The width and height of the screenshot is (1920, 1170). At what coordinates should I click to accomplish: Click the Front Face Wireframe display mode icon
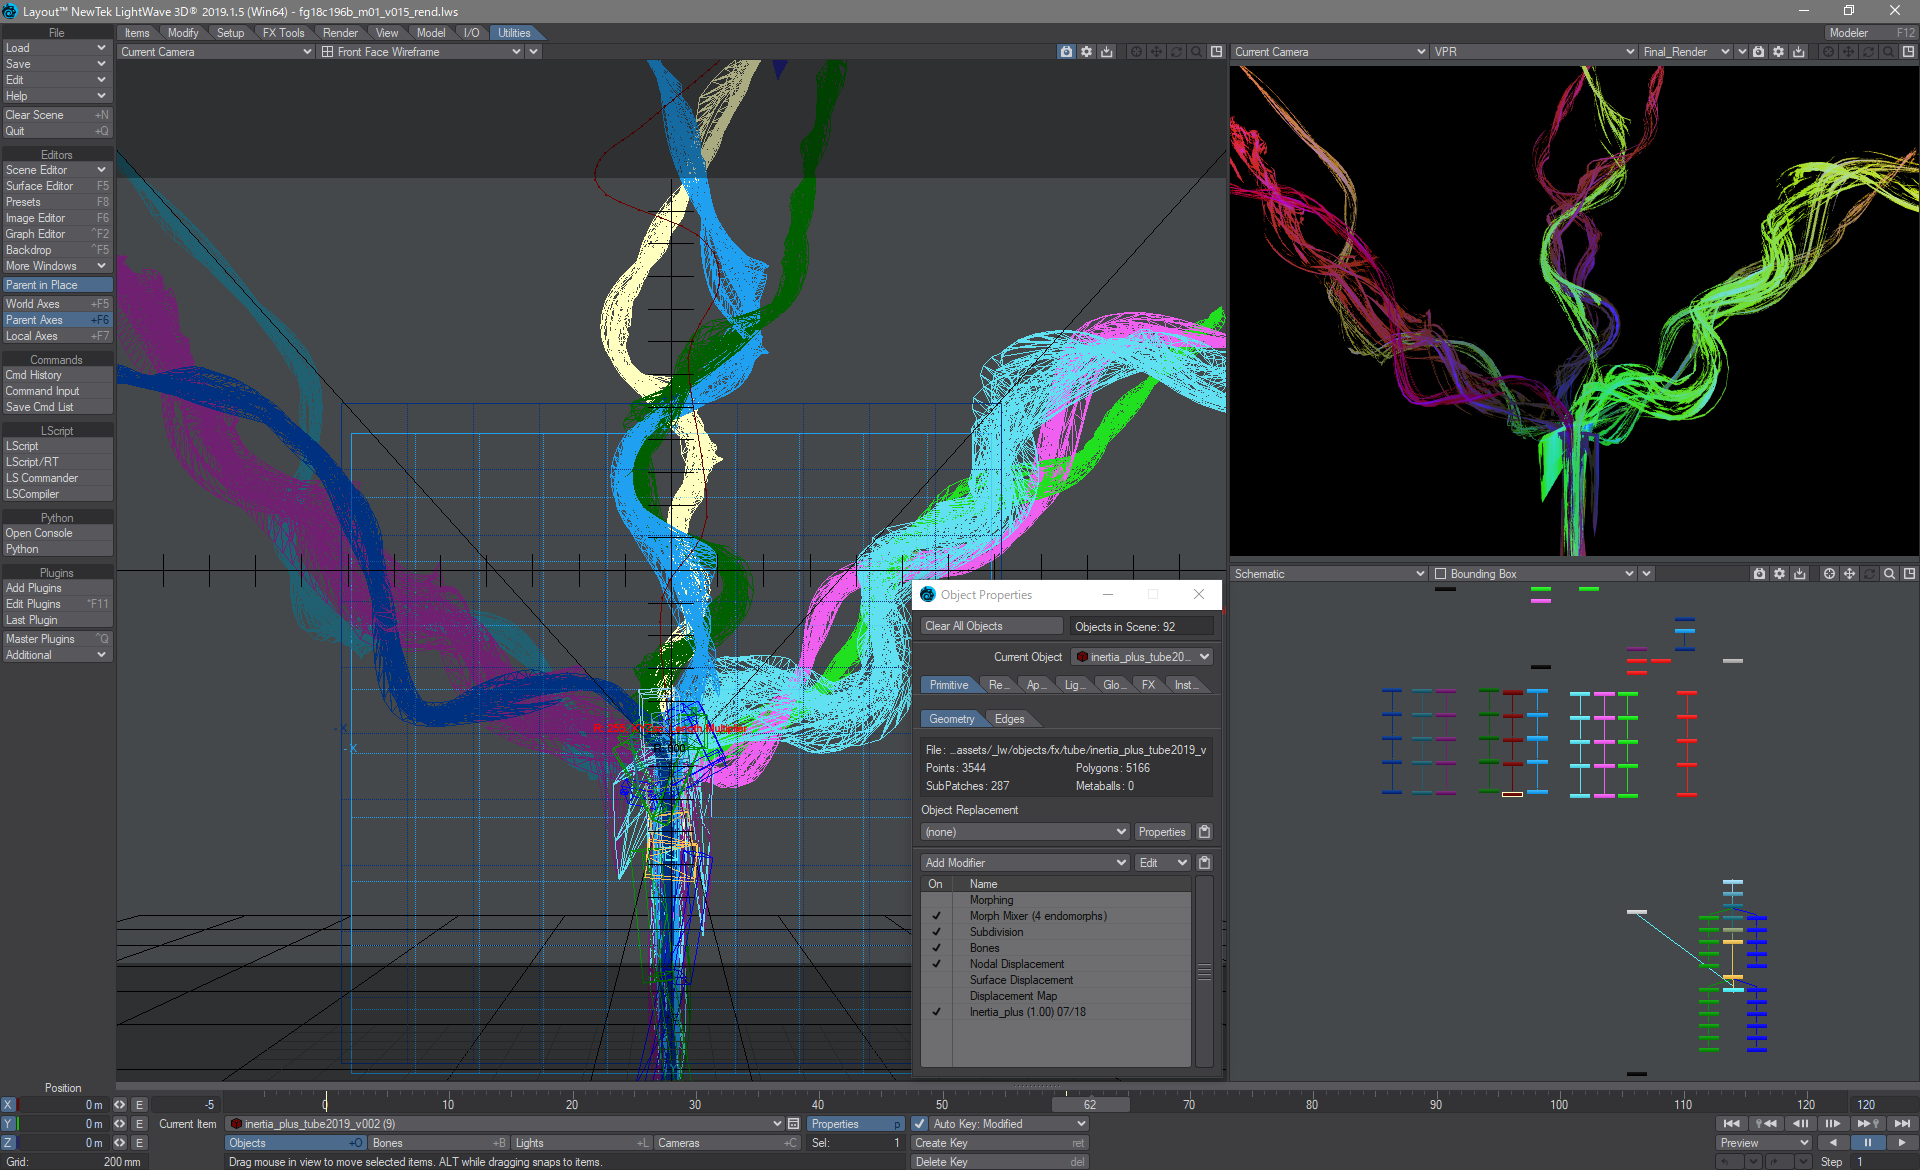click(x=326, y=51)
